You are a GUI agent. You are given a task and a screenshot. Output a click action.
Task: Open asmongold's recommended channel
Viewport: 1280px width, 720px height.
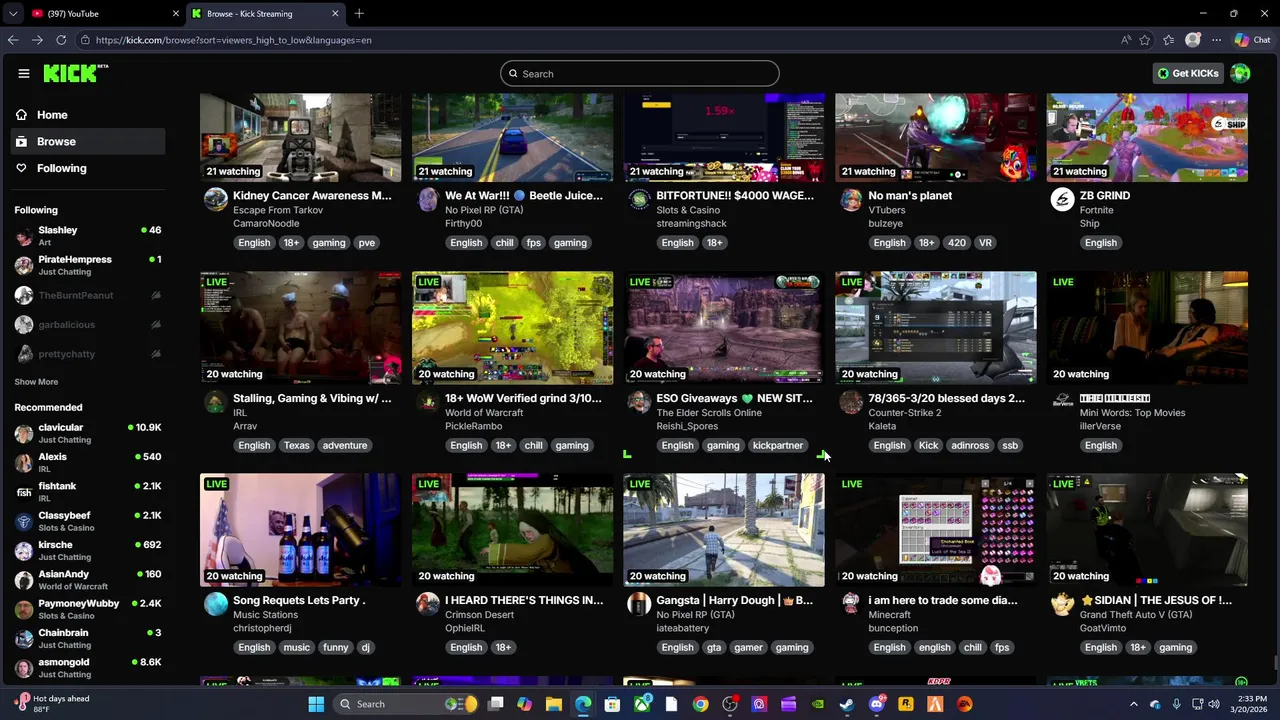pos(87,668)
